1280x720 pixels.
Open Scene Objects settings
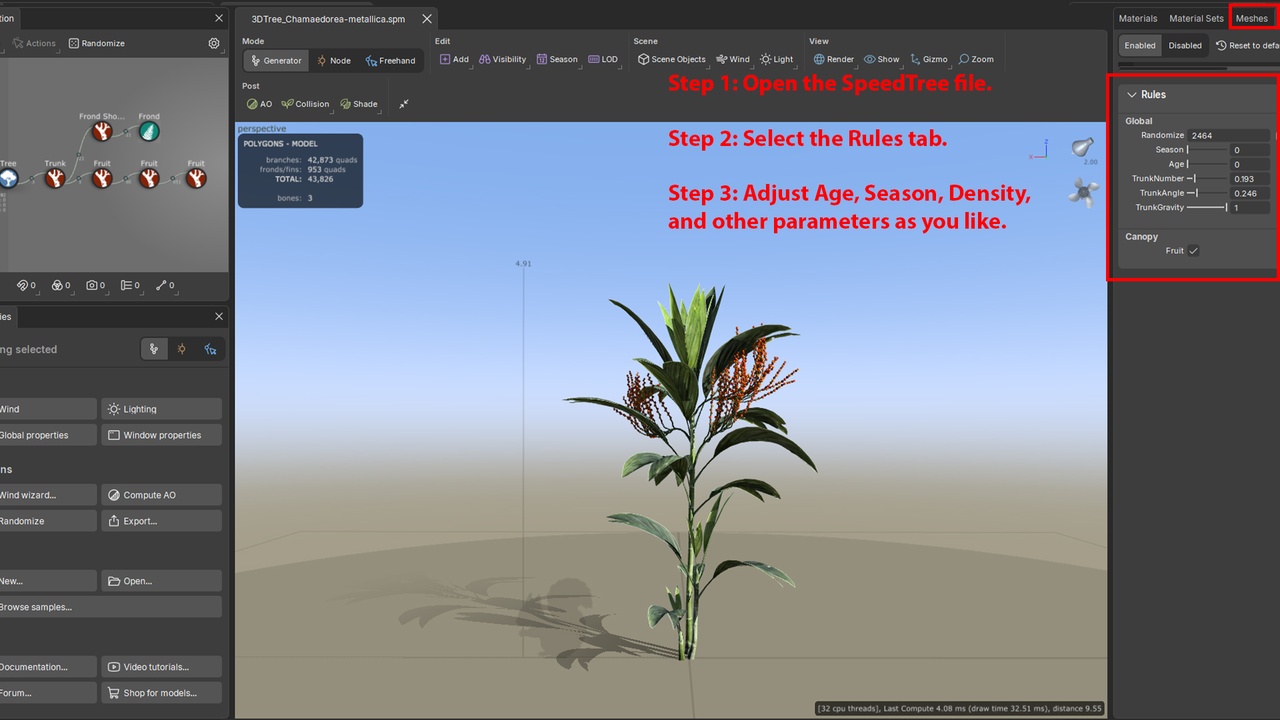click(671, 59)
